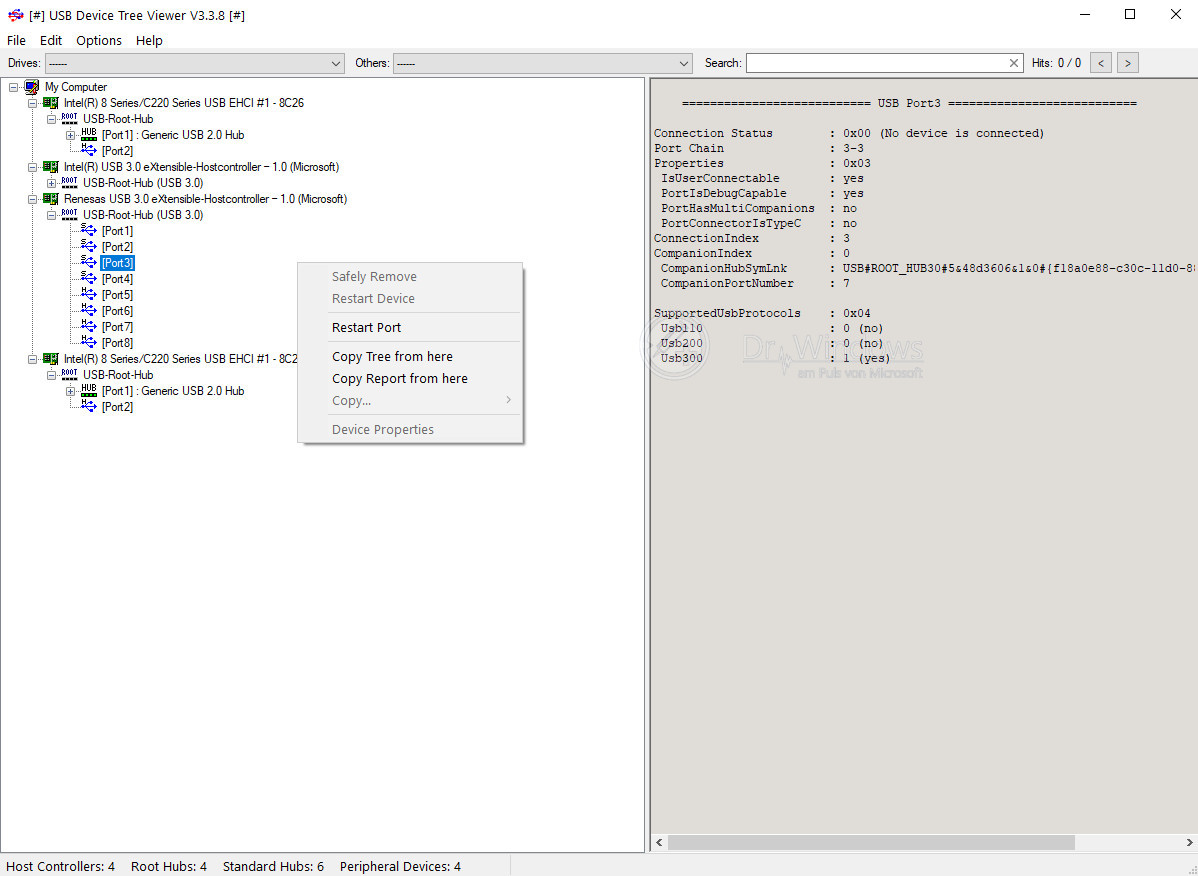Clear the search box with the X icon
The width and height of the screenshot is (1198, 876).
click(x=1014, y=63)
